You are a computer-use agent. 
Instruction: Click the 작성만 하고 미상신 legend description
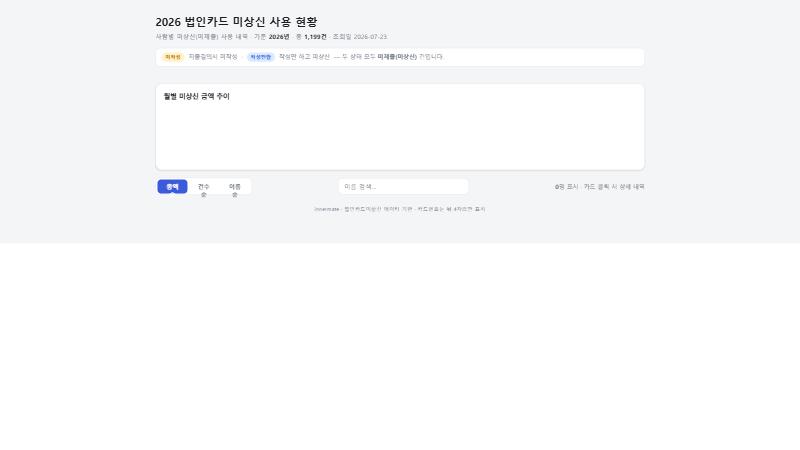(x=304, y=57)
